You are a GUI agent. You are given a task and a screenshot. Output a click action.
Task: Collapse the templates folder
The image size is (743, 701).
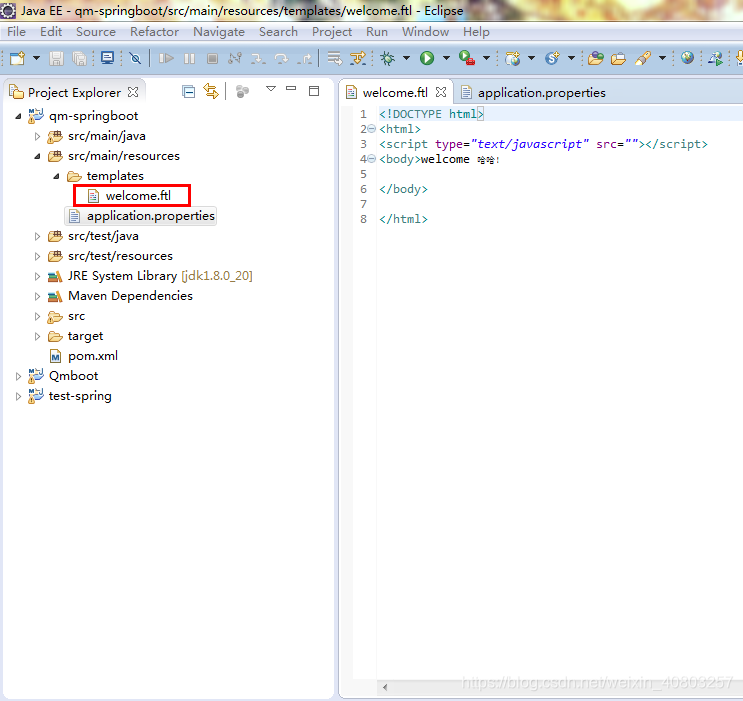tap(56, 176)
